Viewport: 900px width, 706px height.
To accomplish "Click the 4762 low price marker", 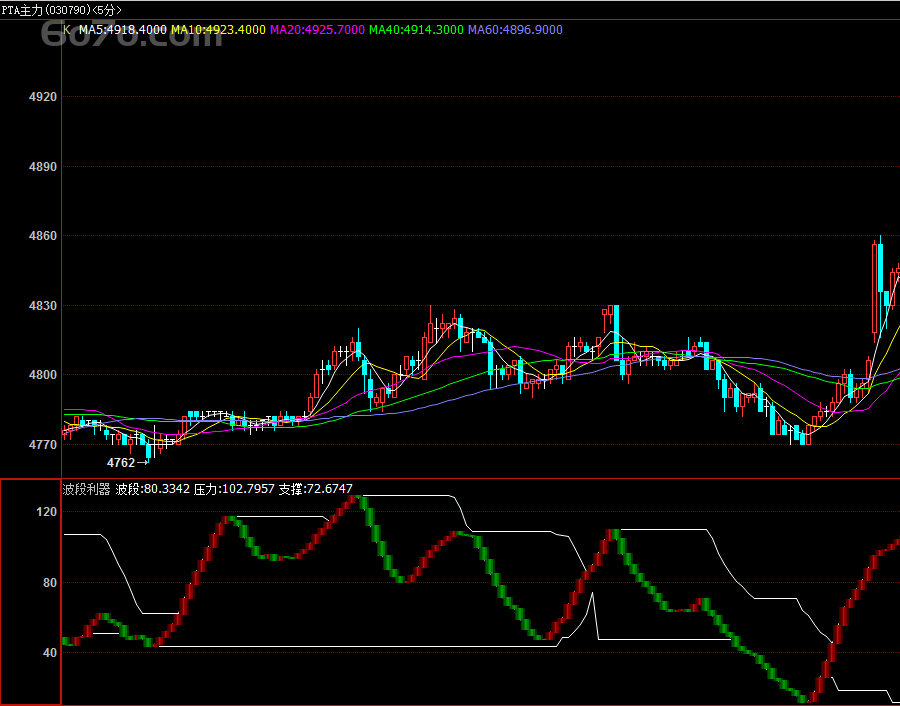I will [x=121, y=463].
